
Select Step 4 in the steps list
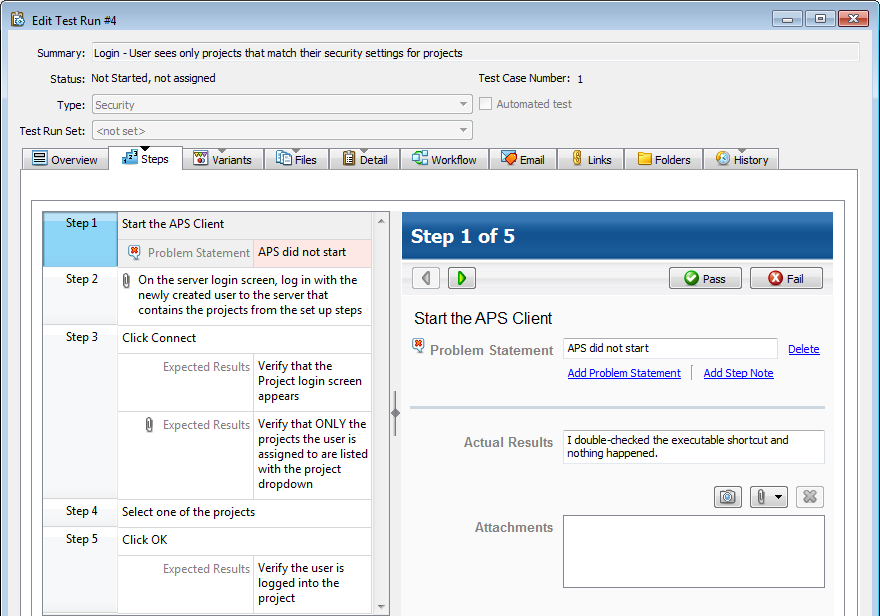tap(81, 512)
